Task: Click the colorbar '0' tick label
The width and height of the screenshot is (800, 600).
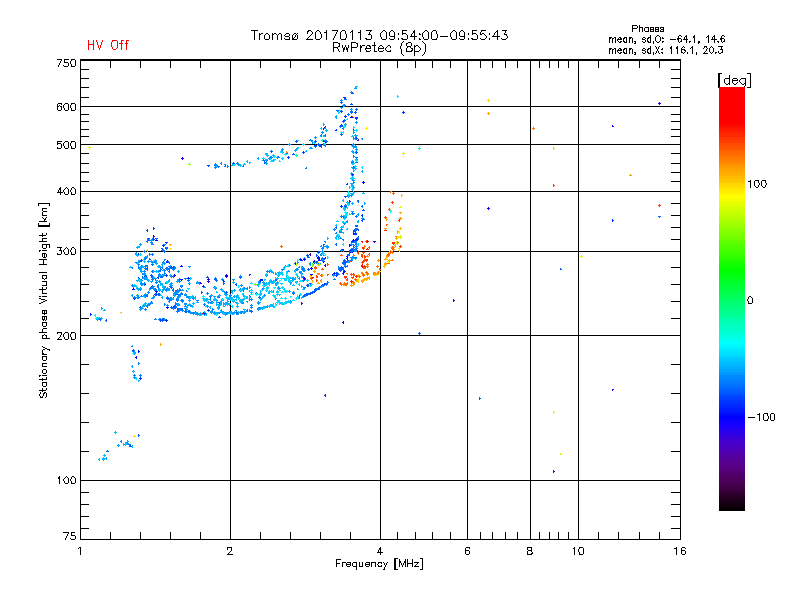Action: tap(750, 301)
